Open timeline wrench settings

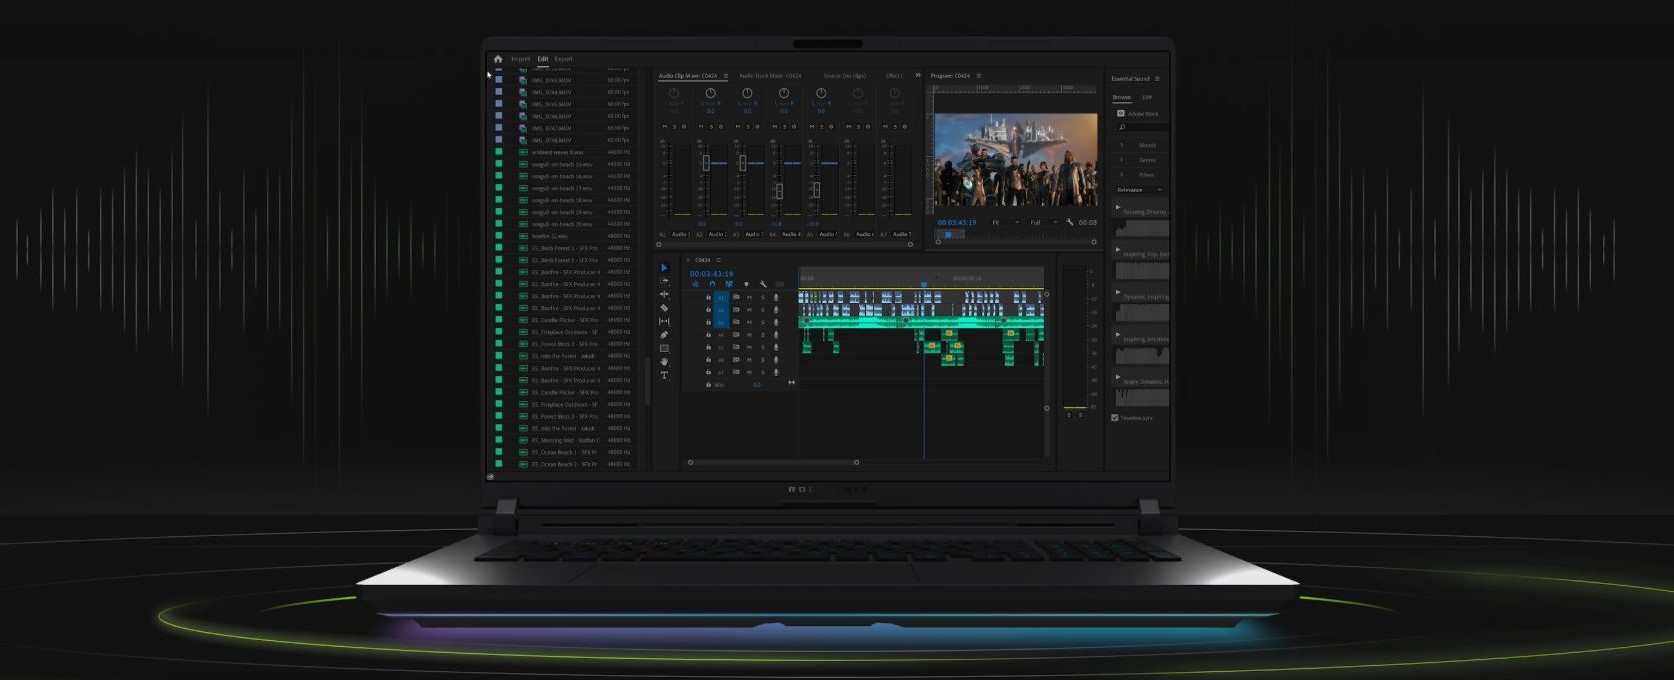[x=763, y=284]
